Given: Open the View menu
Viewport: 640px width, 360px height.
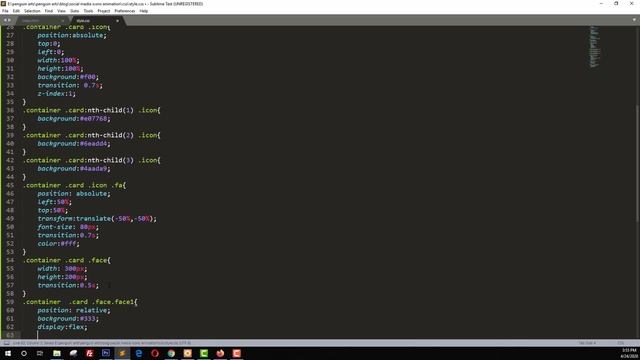Looking at the screenshot, I should tap(61, 11).
